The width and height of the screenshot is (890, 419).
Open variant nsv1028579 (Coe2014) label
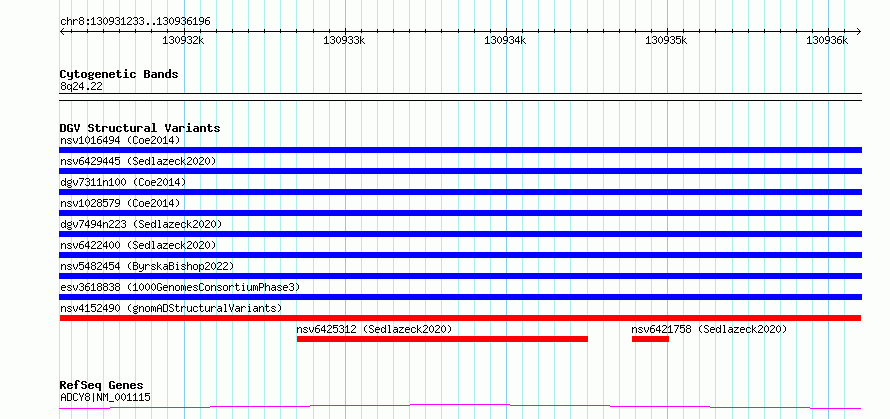120,203
